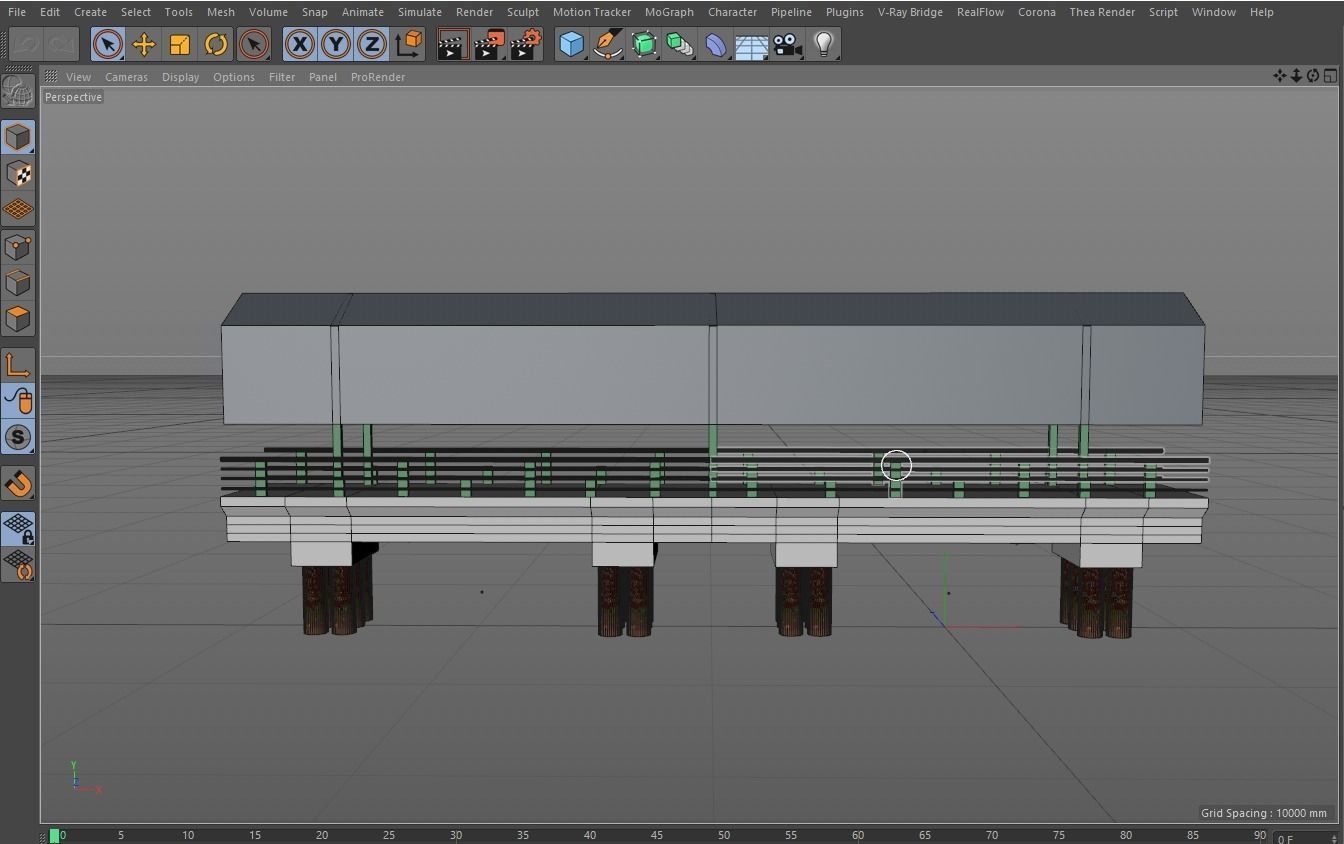This screenshot has width=1344, height=844.
Task: Switch the coordinate system icon
Action: tap(409, 44)
